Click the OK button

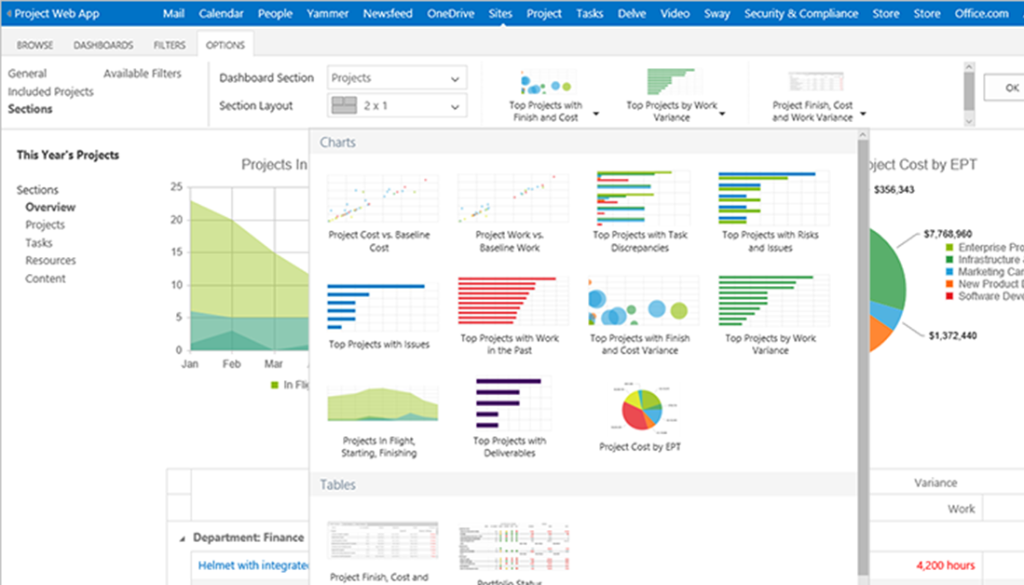coord(1006,87)
